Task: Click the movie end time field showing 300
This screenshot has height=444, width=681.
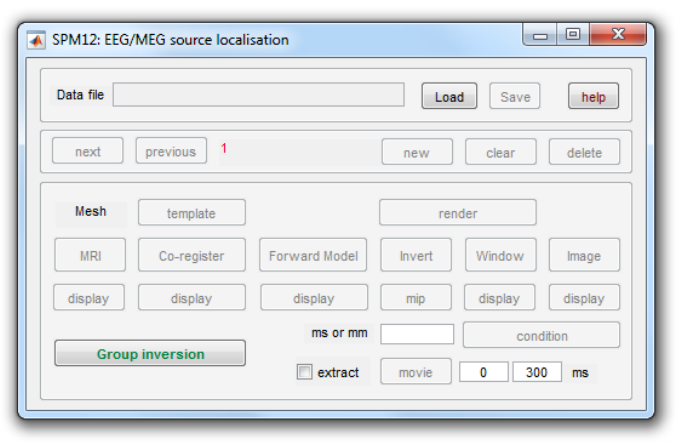Action: click(537, 372)
